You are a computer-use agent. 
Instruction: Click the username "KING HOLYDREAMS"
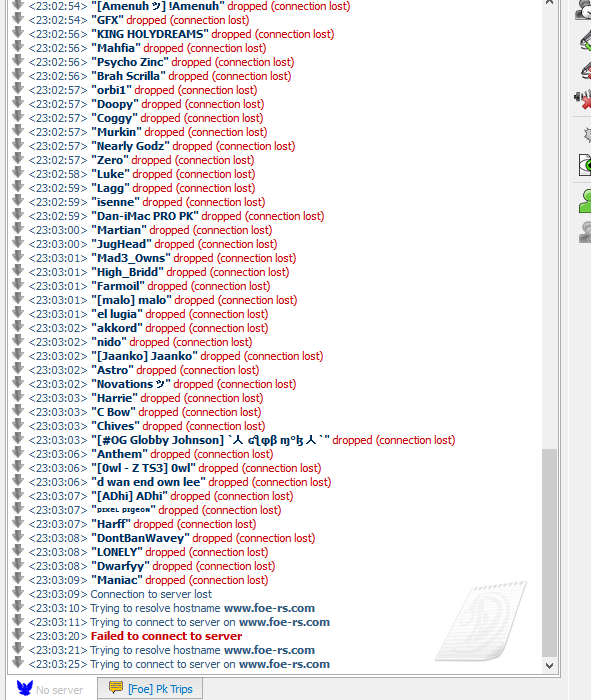point(150,34)
